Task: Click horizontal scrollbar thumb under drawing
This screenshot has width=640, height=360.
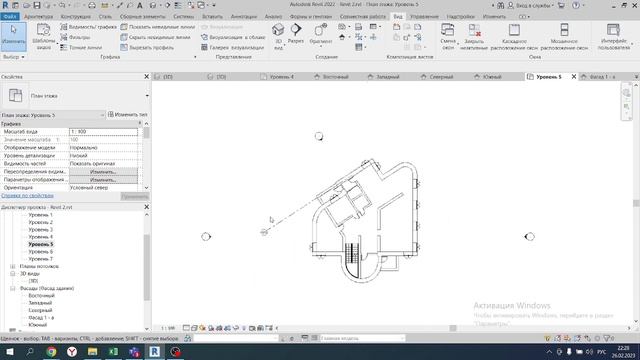Action: (453, 328)
